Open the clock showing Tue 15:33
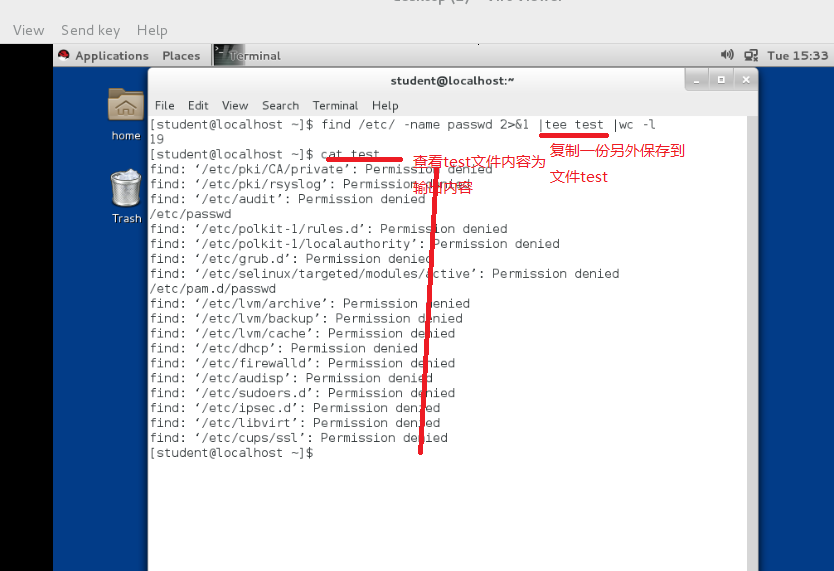 [x=797, y=56]
